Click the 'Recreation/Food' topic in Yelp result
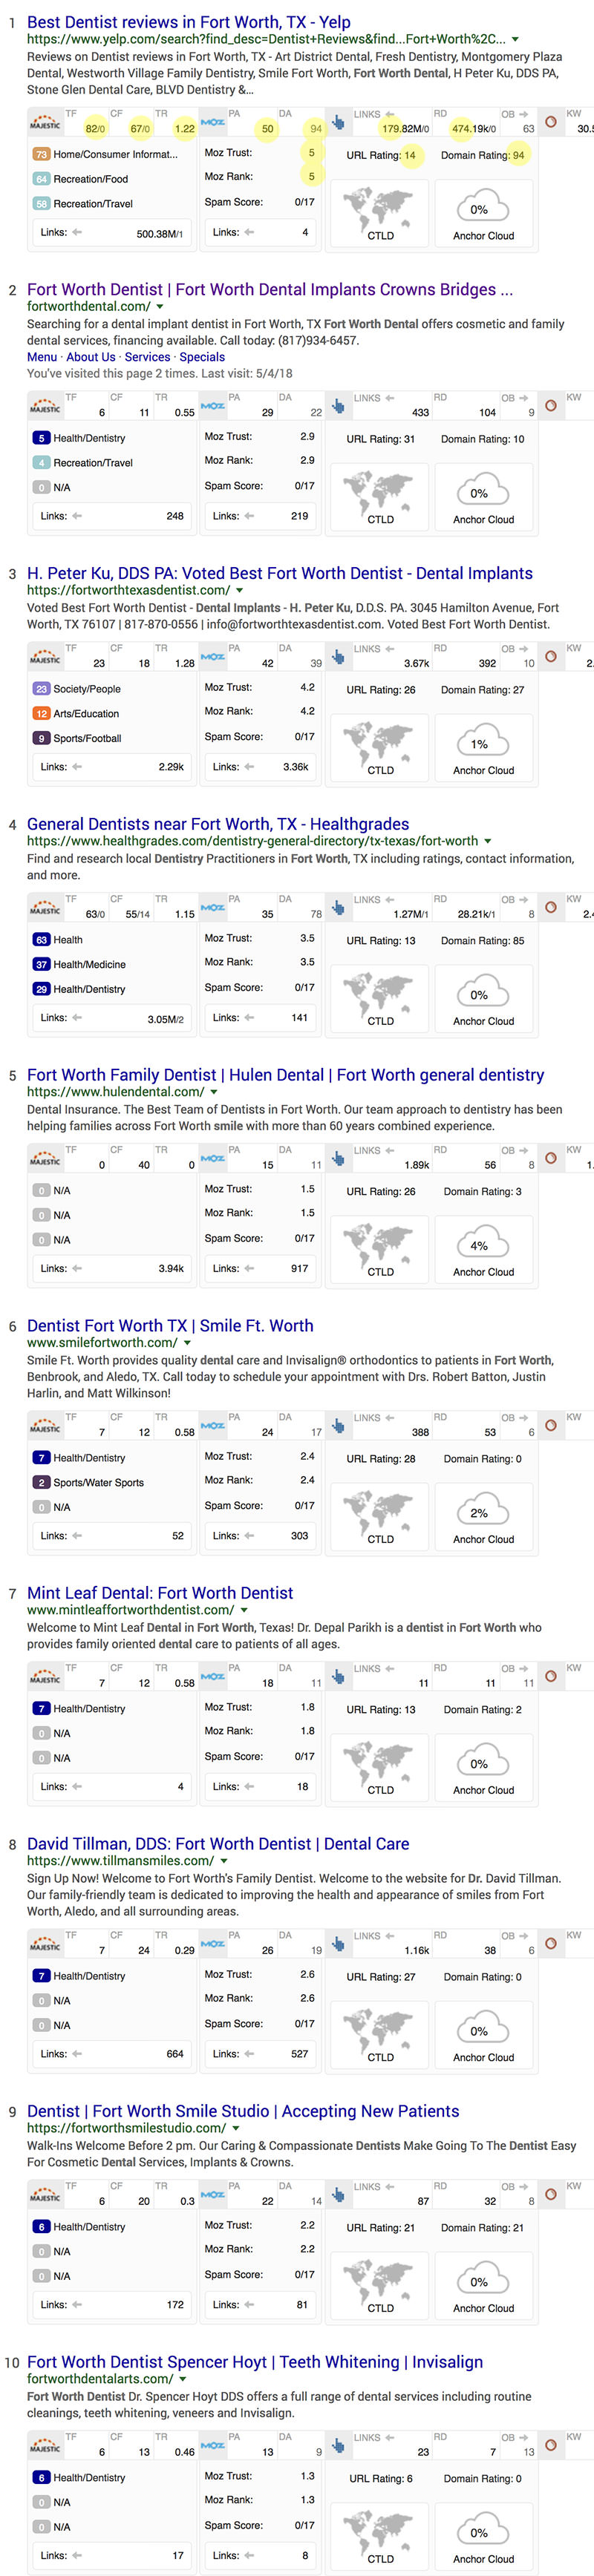 coord(91,179)
